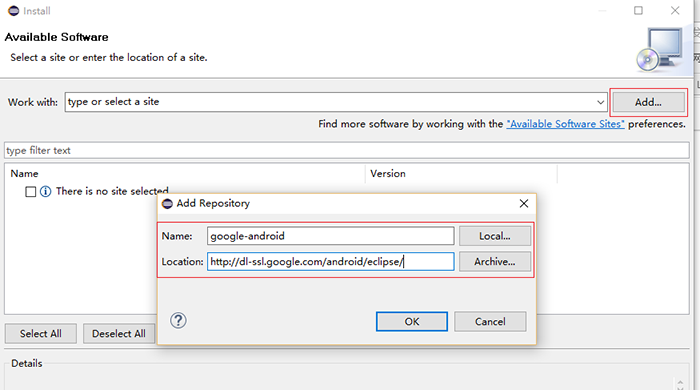
Task: Click the help question mark icon
Action: pyautogui.click(x=178, y=320)
